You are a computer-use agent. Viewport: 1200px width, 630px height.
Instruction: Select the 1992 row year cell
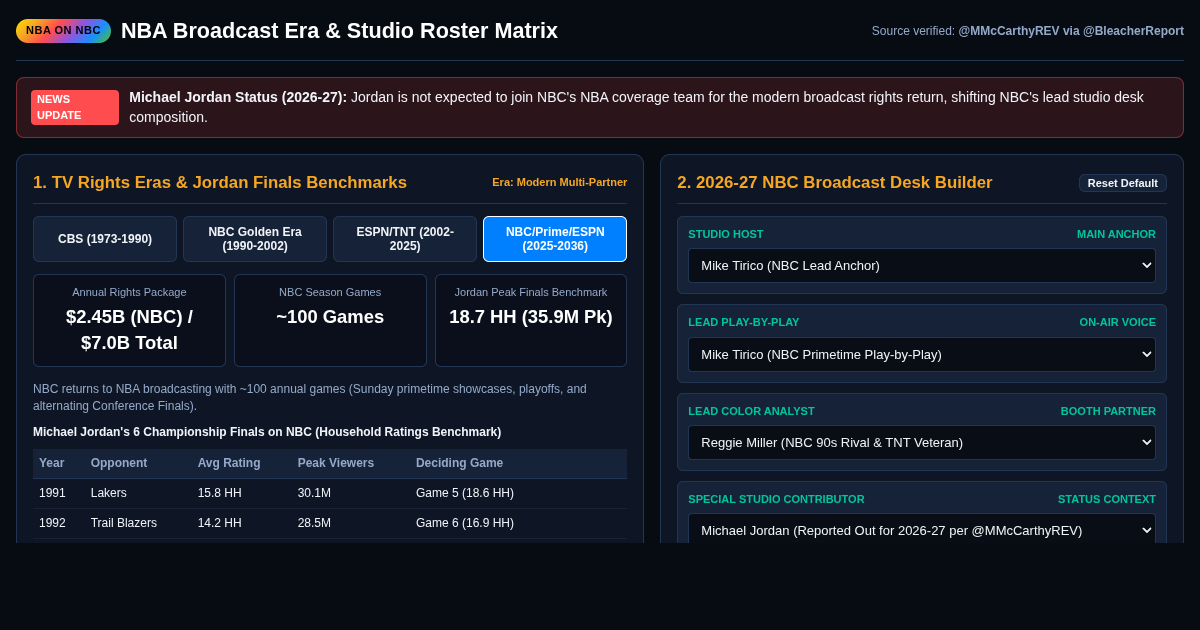pyautogui.click(x=52, y=523)
